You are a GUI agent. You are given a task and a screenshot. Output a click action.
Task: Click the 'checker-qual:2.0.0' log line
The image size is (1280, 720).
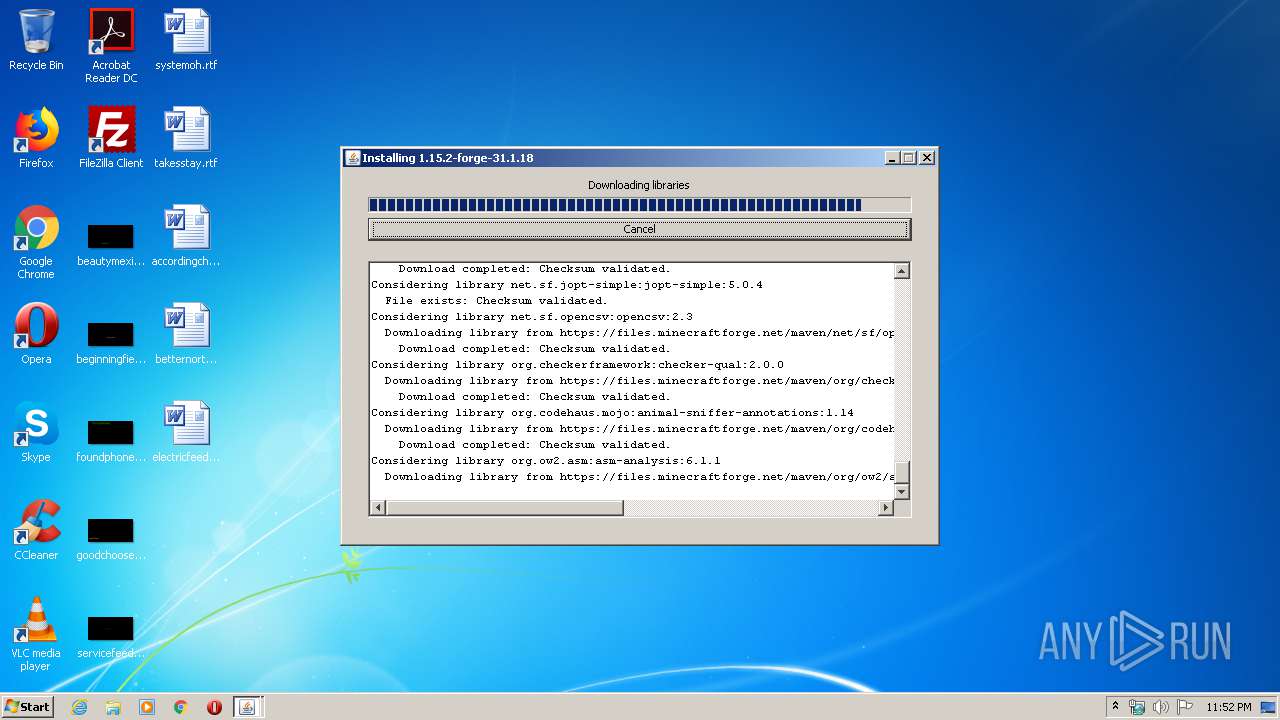pyautogui.click(x=577, y=365)
